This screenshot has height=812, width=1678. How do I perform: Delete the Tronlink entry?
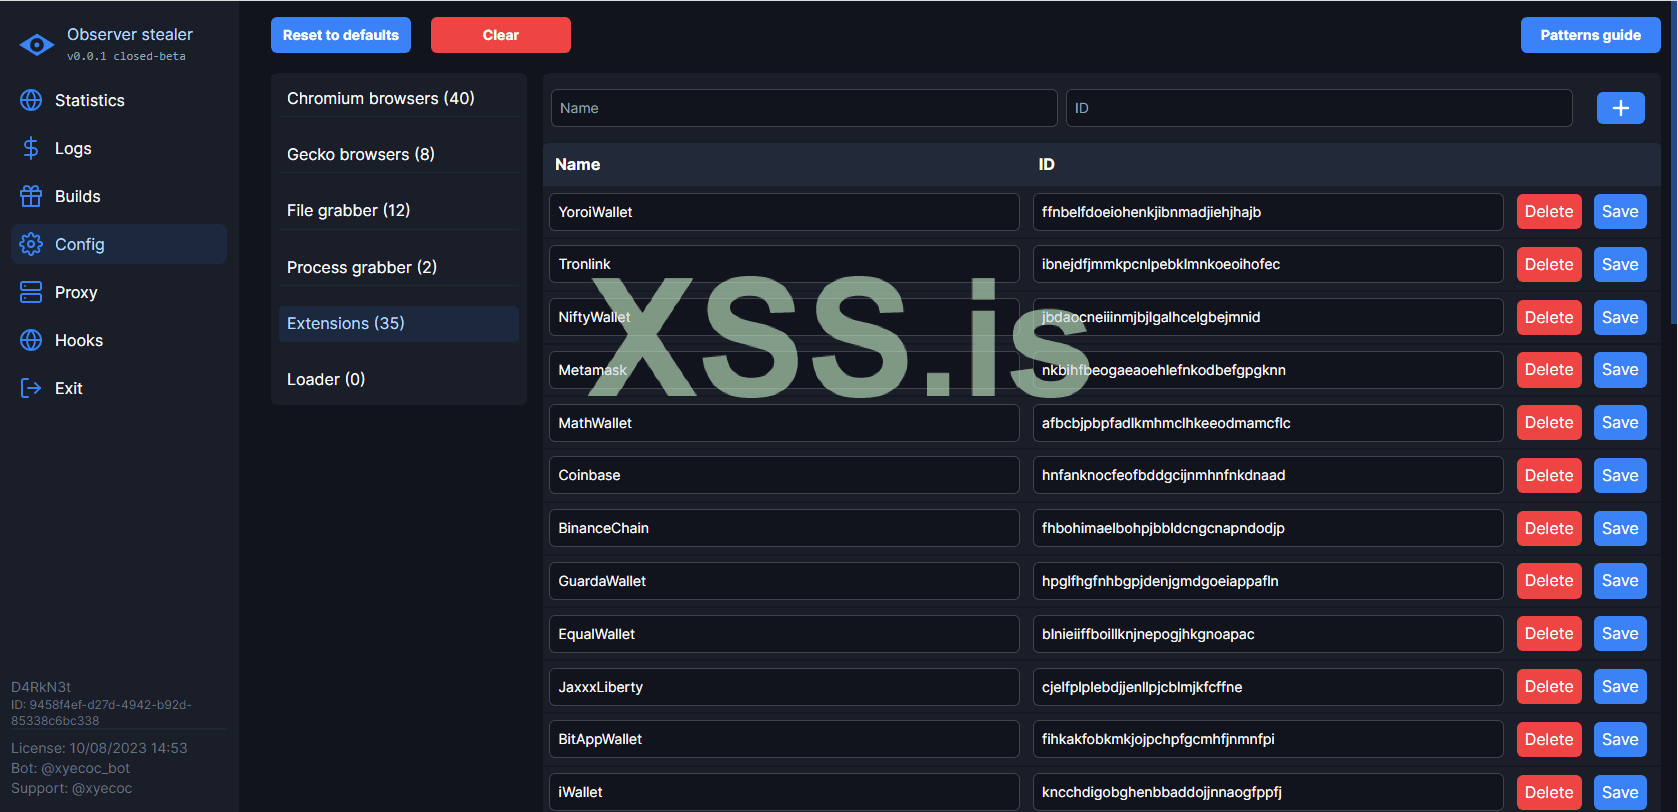pyautogui.click(x=1549, y=265)
